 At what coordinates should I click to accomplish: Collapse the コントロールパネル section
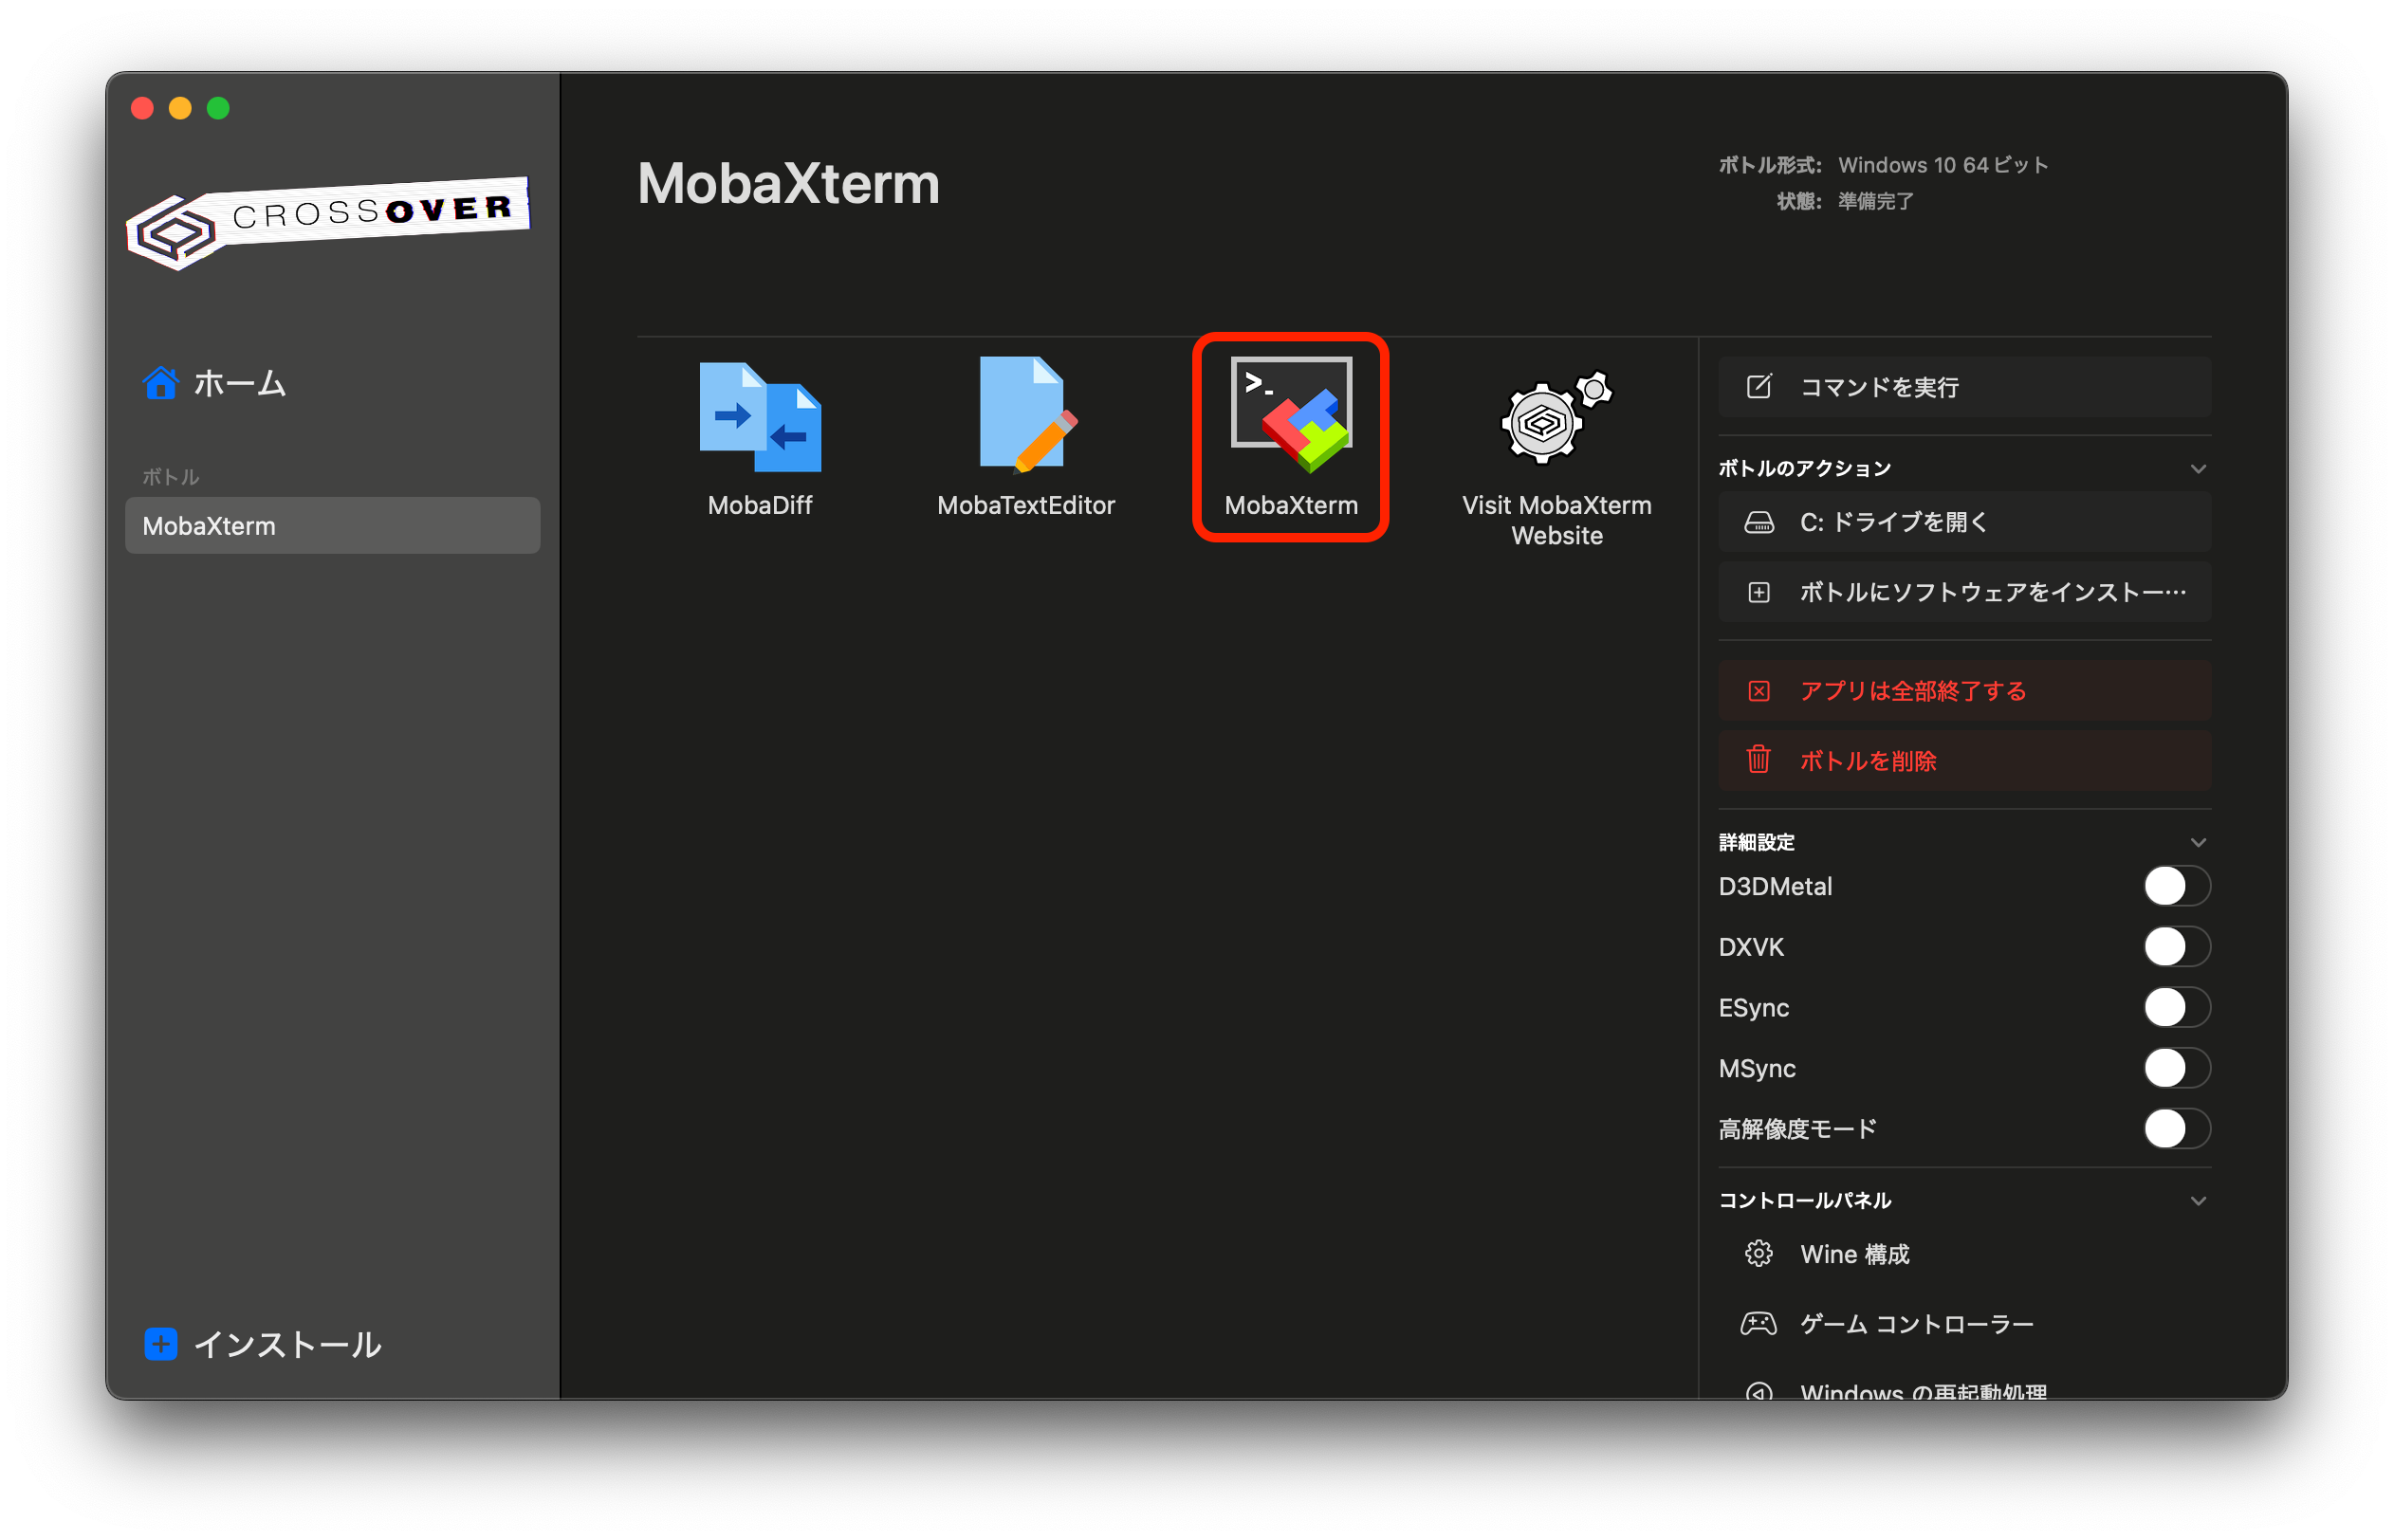pos(2198,1200)
